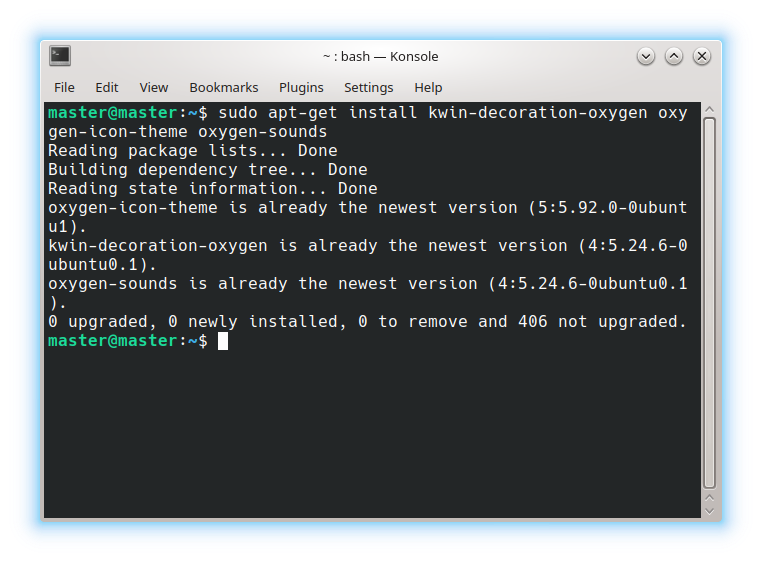
Task: Click the 'Reading package lists... Done' line
Action: [192, 151]
